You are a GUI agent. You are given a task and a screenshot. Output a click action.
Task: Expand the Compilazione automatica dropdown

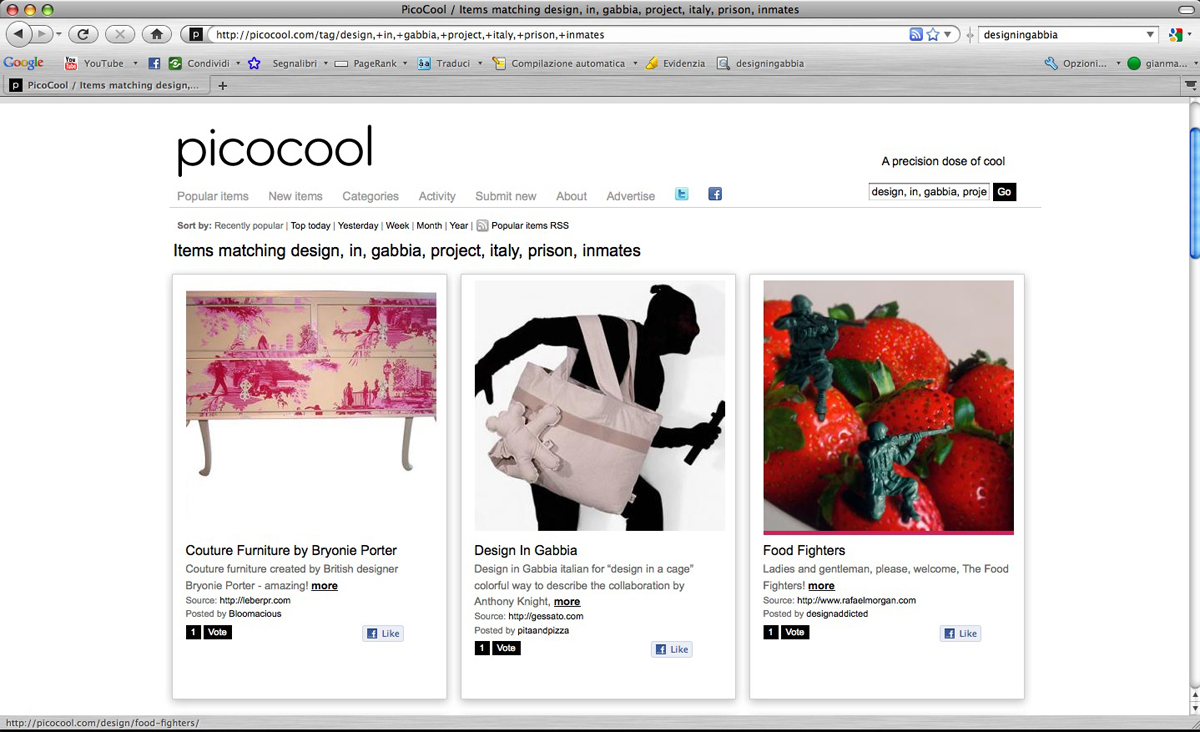(635, 63)
